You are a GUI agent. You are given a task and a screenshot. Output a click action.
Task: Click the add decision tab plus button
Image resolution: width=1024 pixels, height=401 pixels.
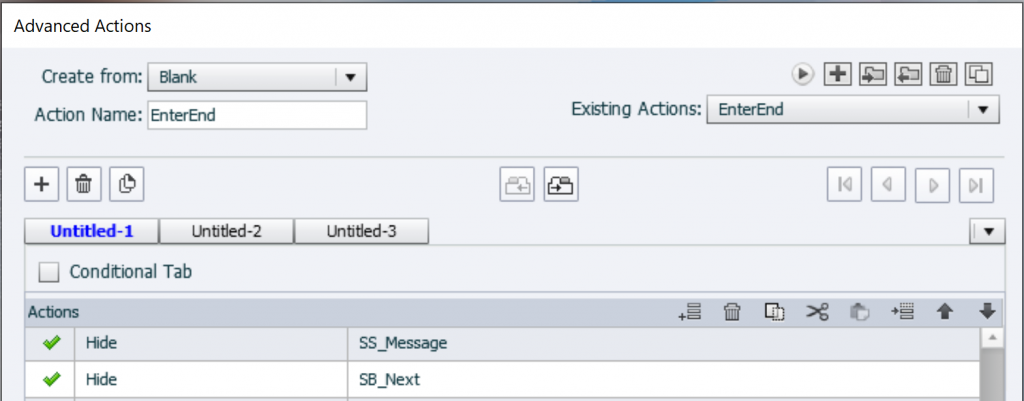42,184
